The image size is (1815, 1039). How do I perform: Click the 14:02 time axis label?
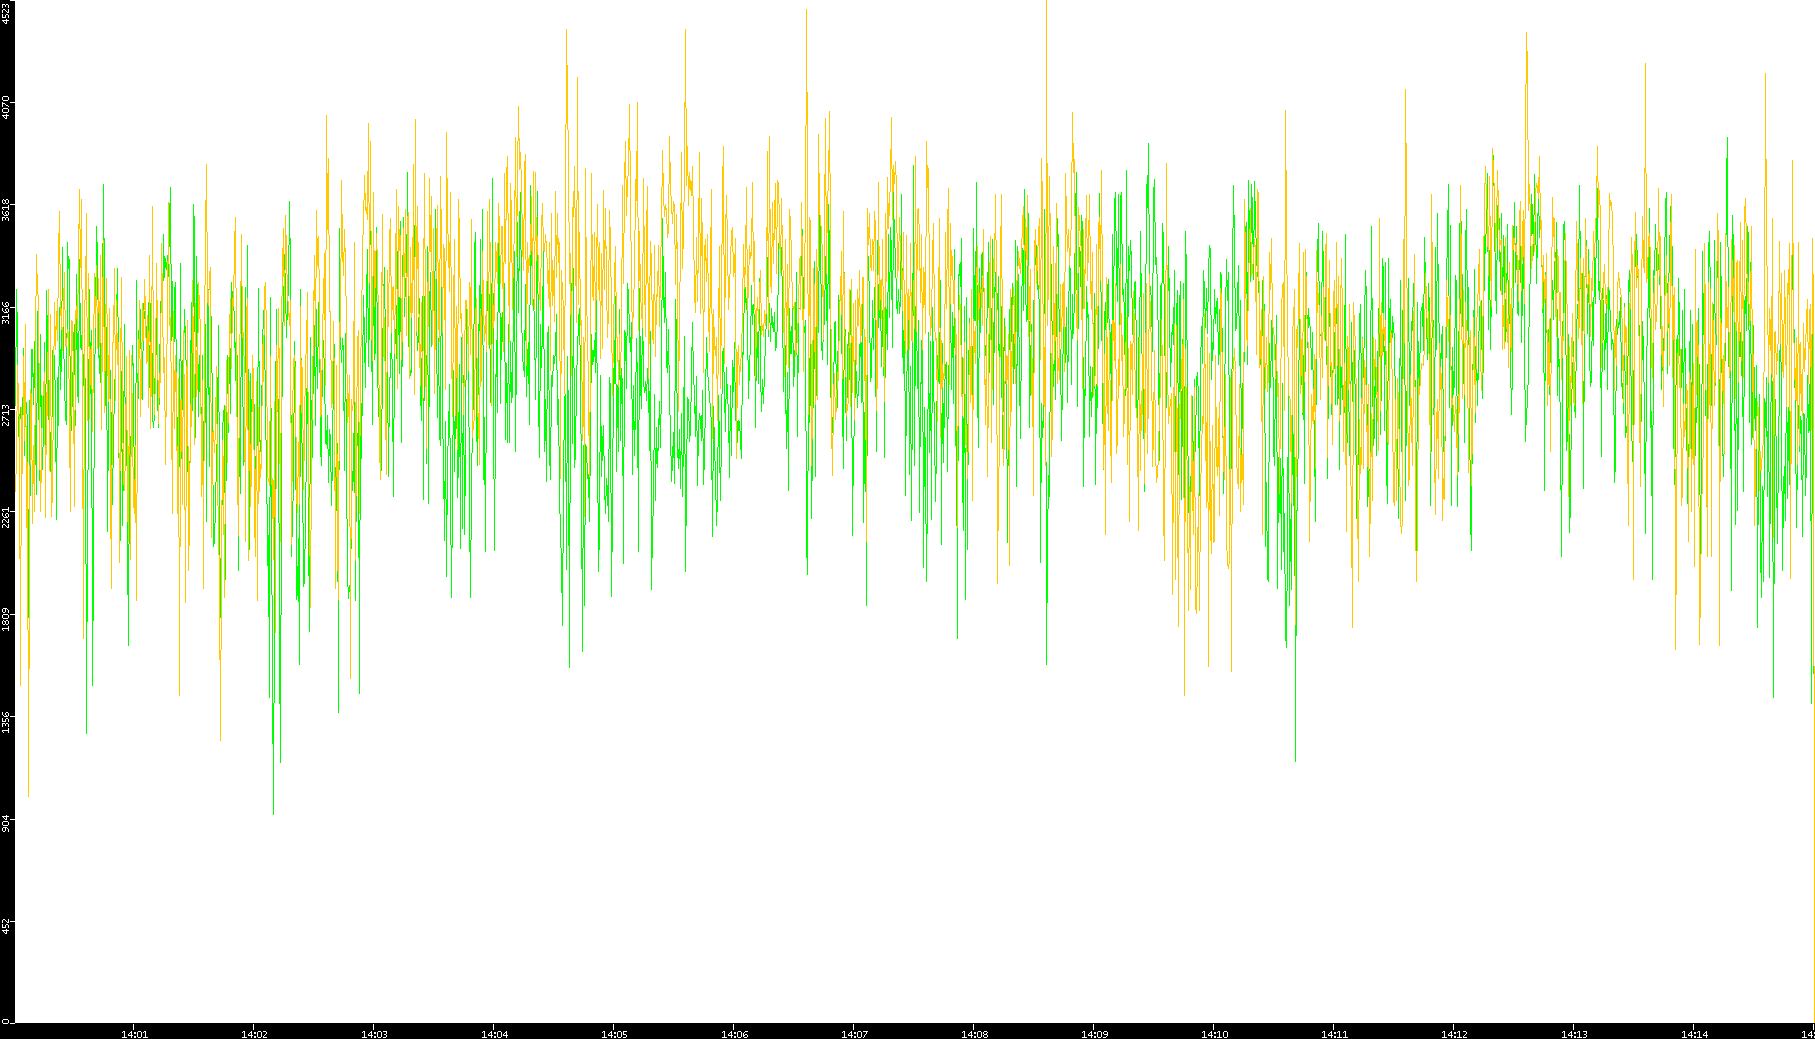254,1034
